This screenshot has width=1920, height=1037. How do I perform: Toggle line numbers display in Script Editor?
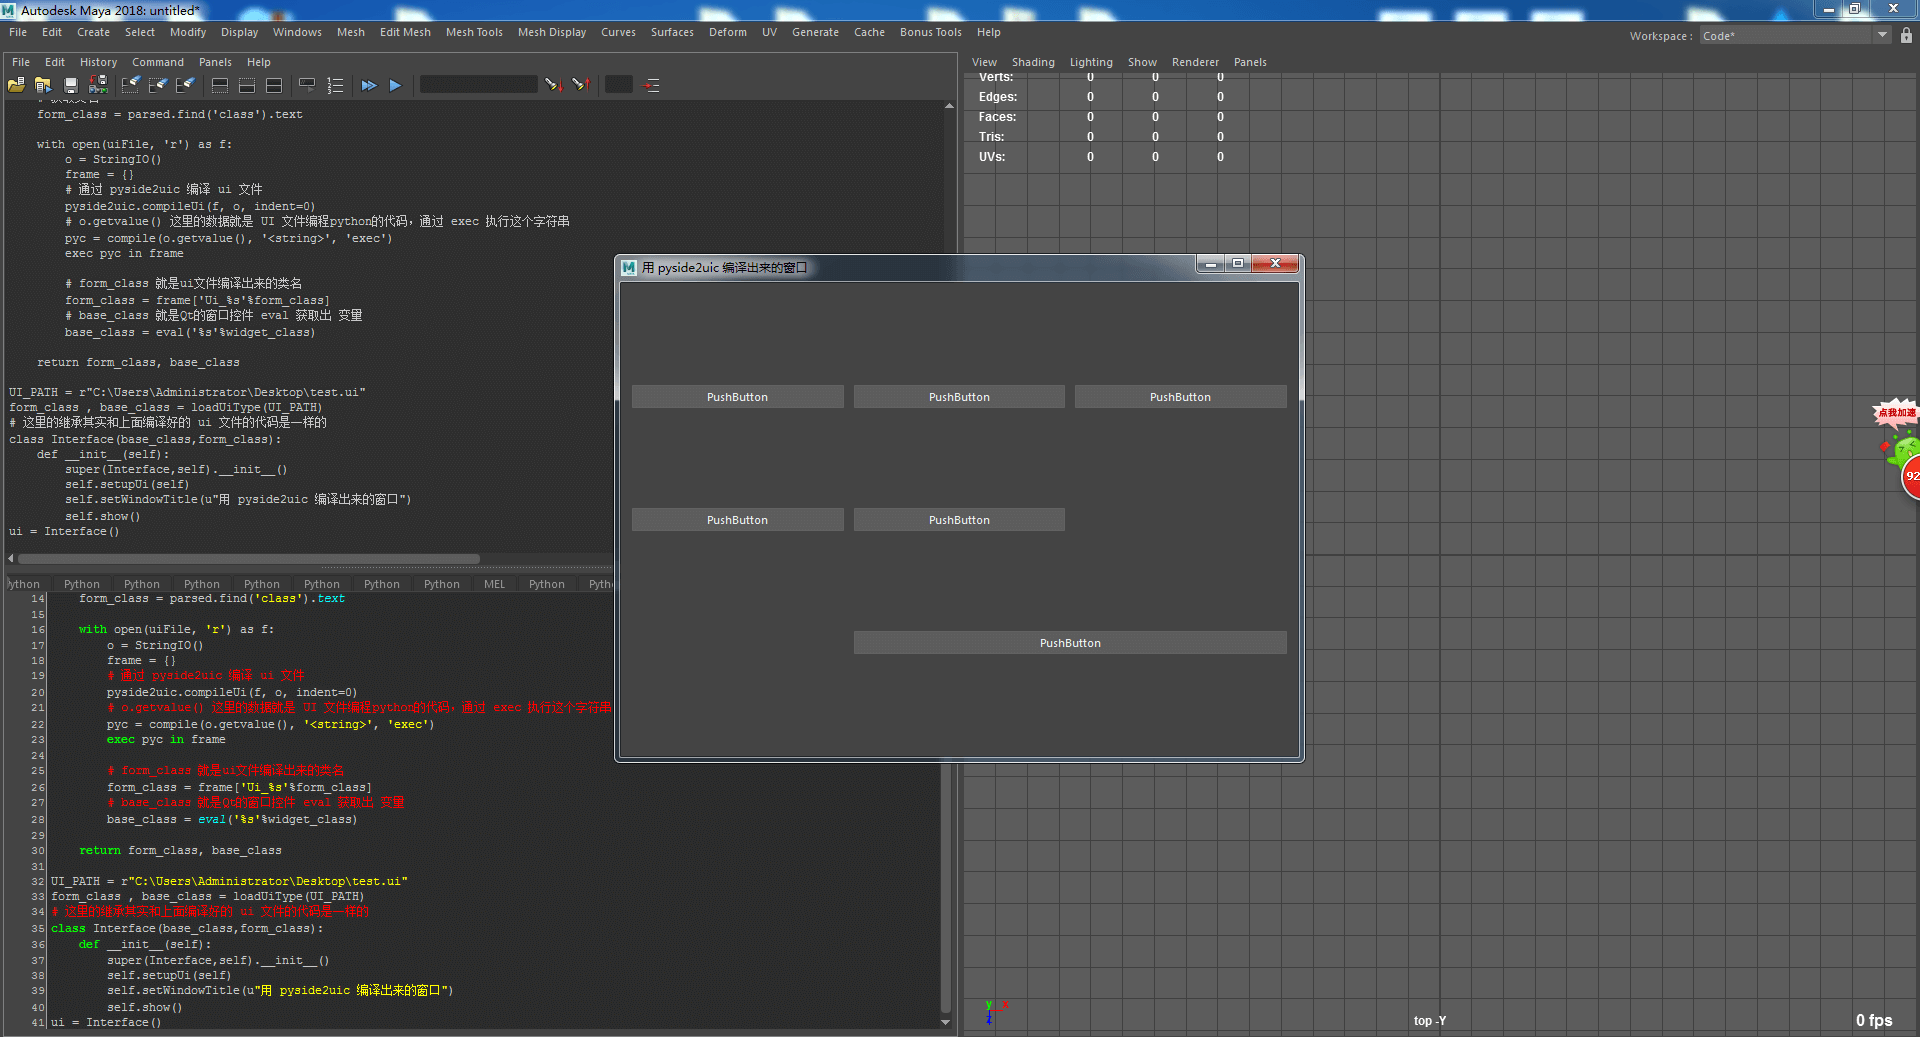(x=335, y=85)
